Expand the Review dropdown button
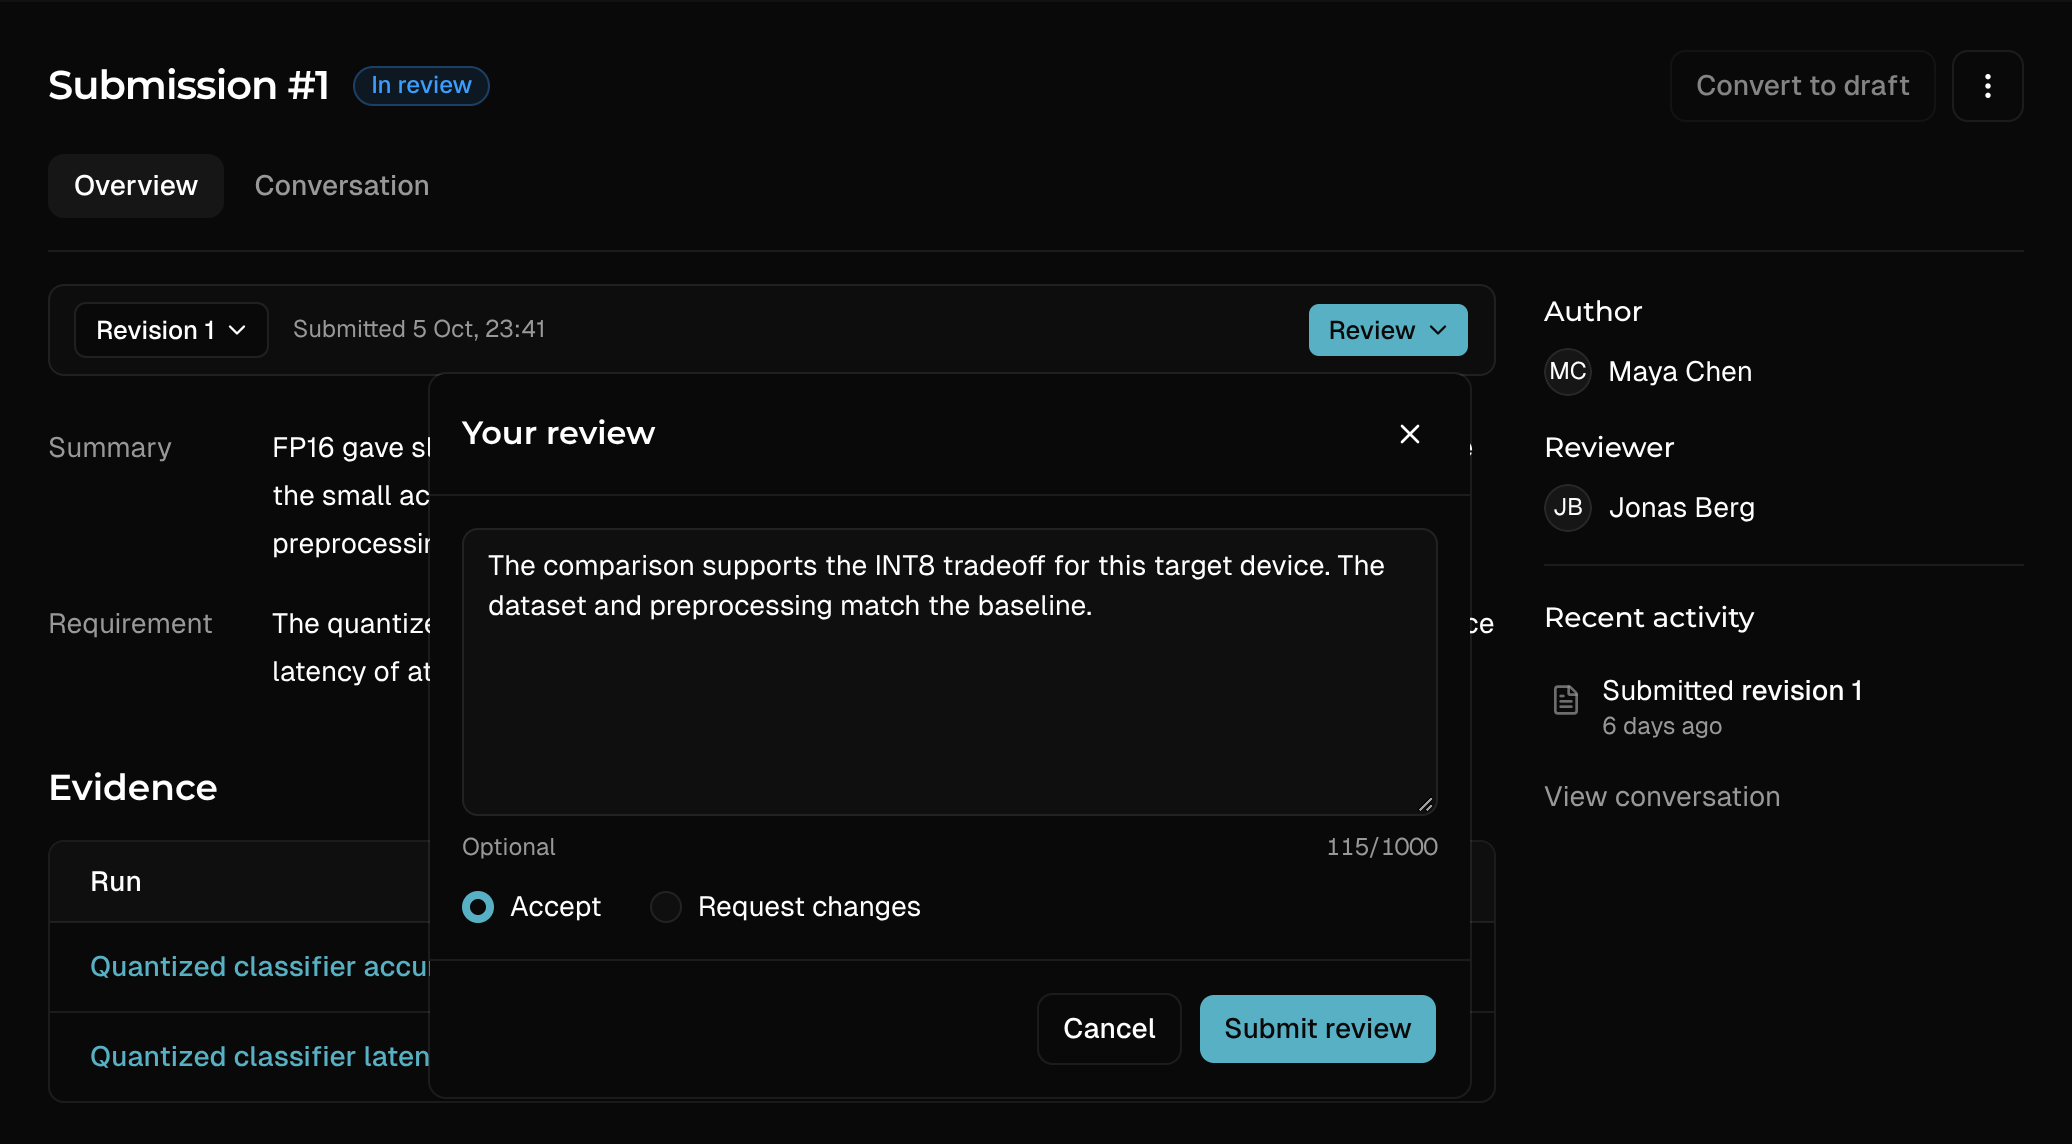 1388,330
